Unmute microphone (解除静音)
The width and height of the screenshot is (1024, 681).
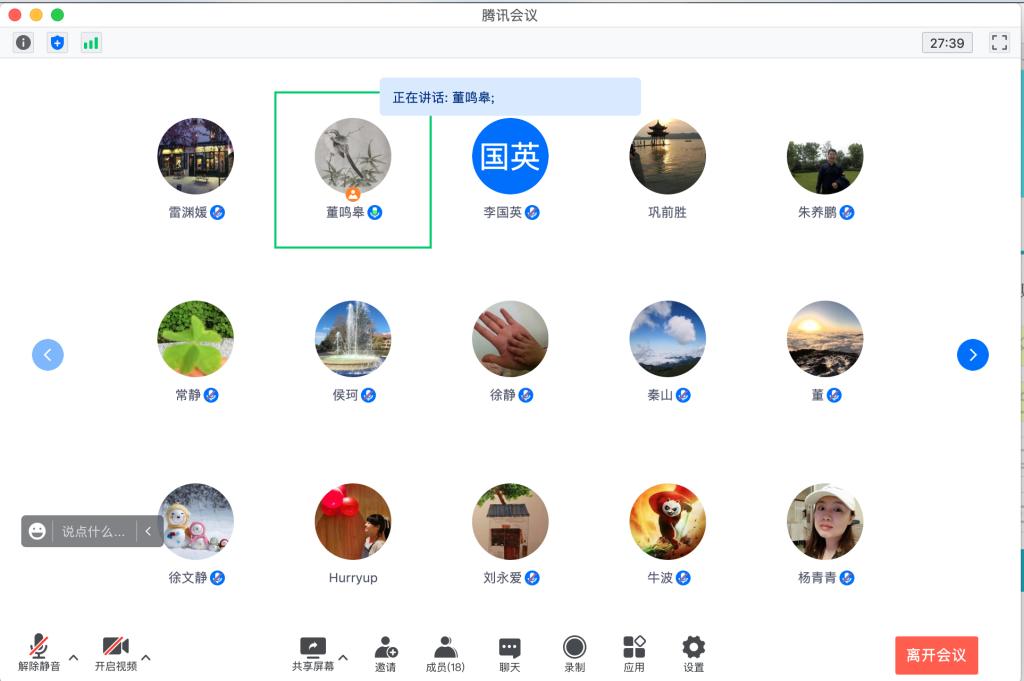coord(39,652)
